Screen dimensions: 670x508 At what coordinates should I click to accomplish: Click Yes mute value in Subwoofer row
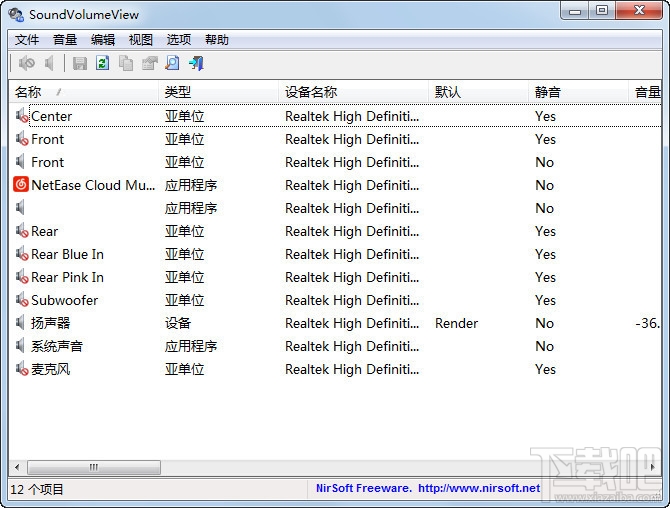point(545,300)
